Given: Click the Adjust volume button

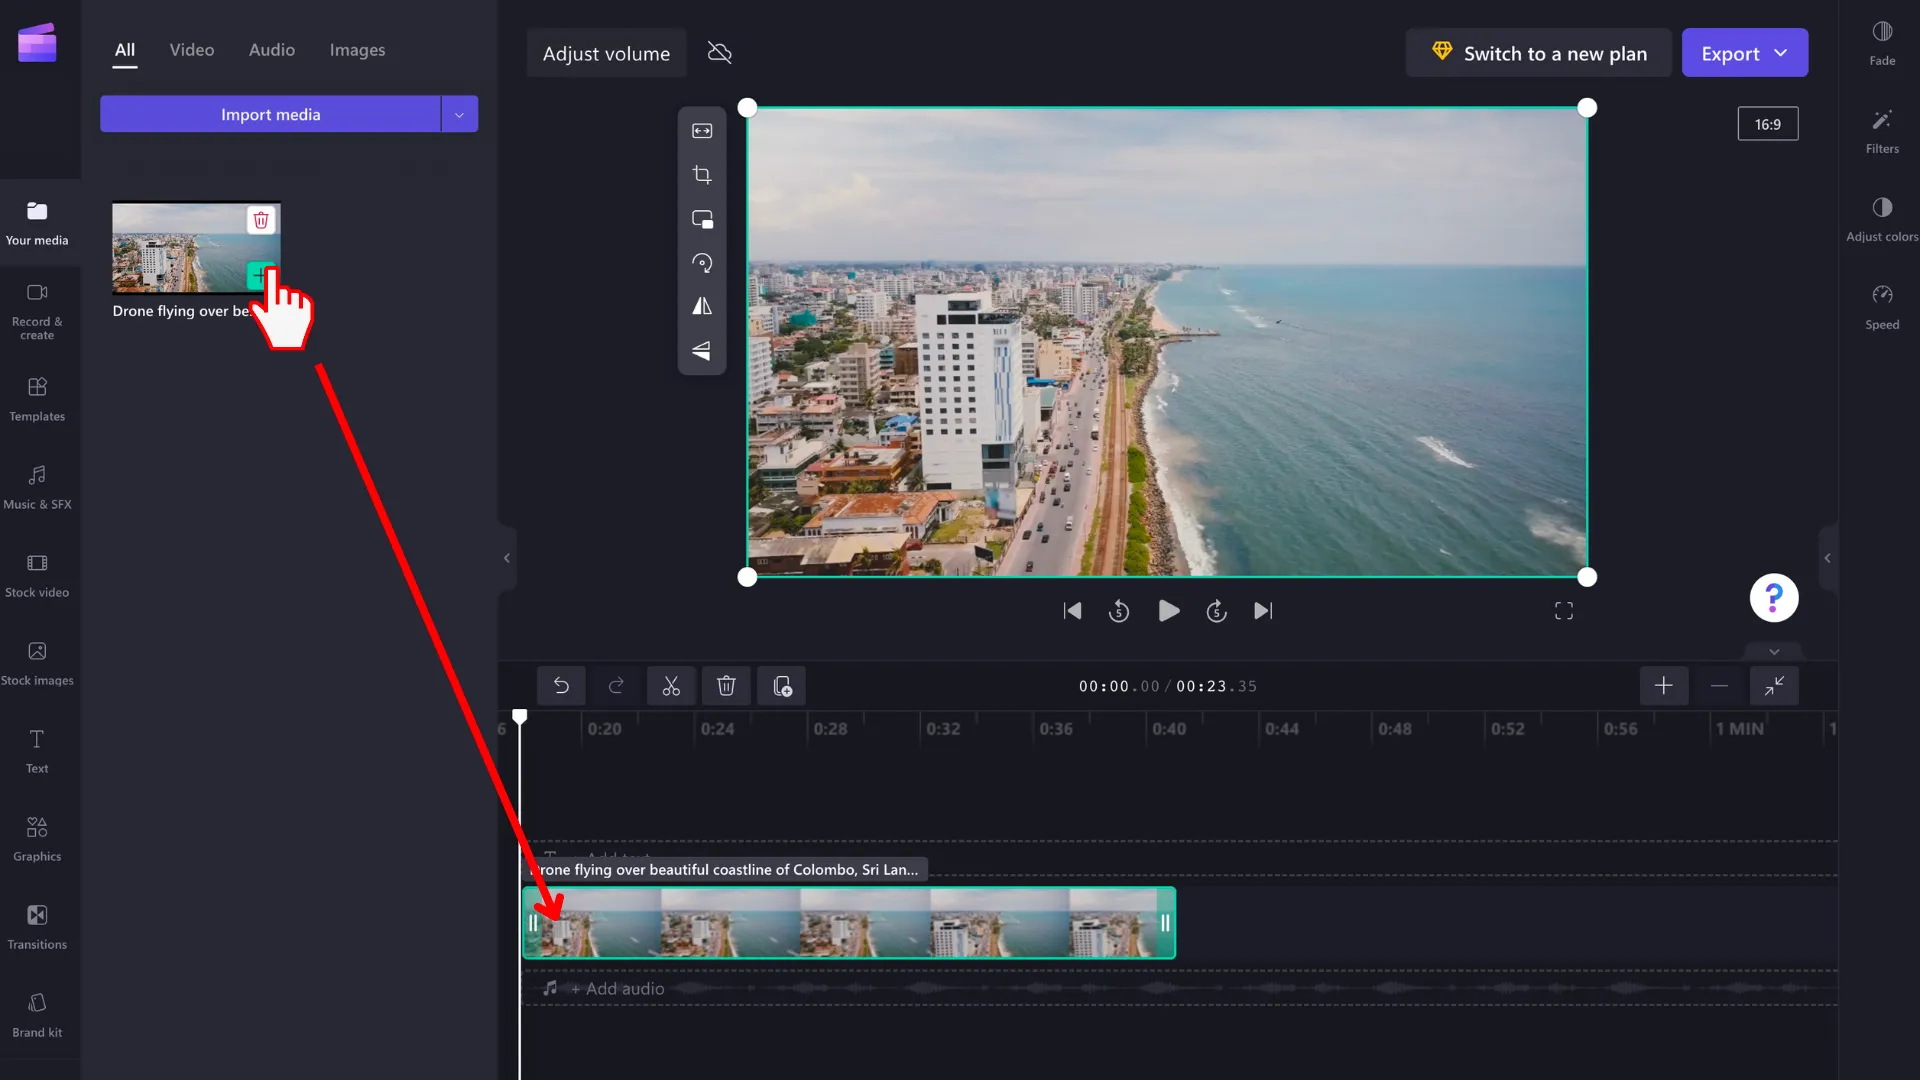Looking at the screenshot, I should [606, 54].
